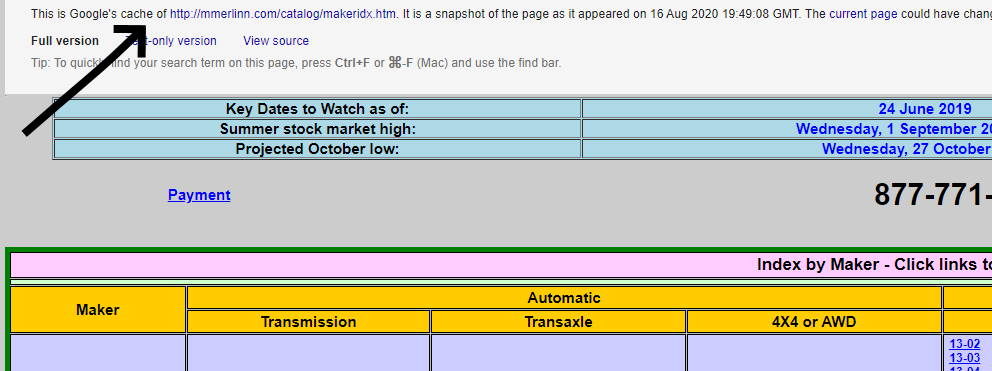Open the 'View source' link
The width and height of the screenshot is (992, 371).
point(276,41)
